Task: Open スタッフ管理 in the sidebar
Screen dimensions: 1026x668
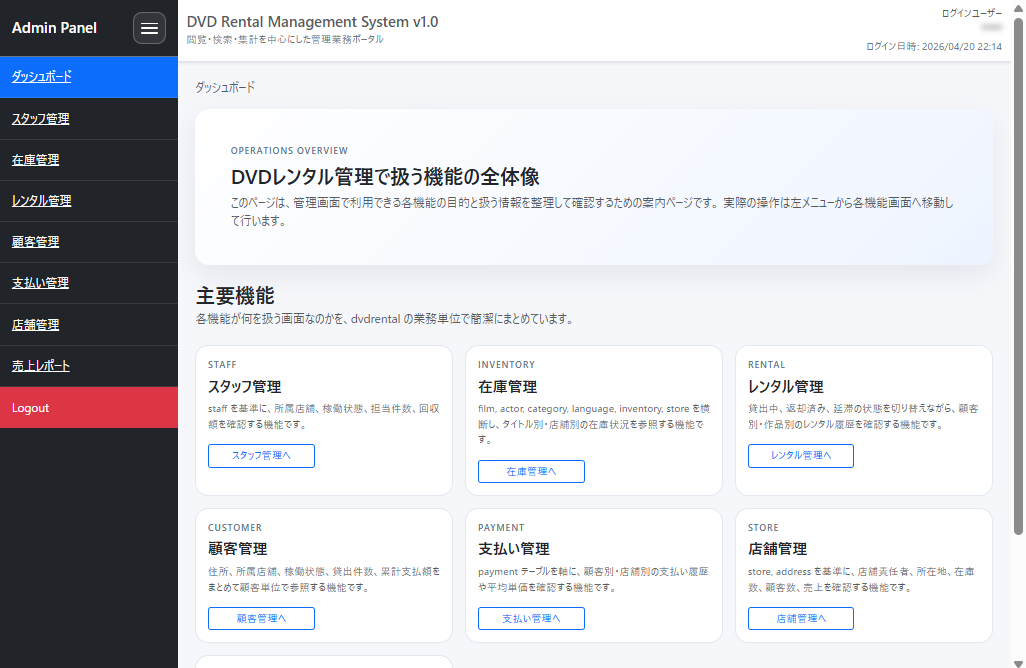Action: pyautogui.click(x=89, y=119)
